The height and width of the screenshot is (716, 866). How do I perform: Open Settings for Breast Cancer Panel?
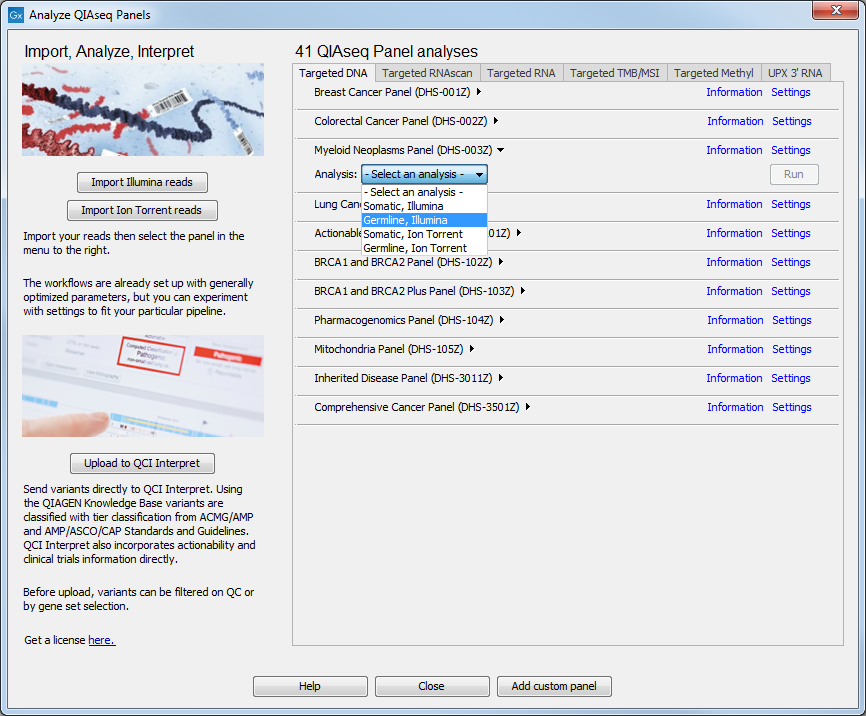click(x=791, y=92)
